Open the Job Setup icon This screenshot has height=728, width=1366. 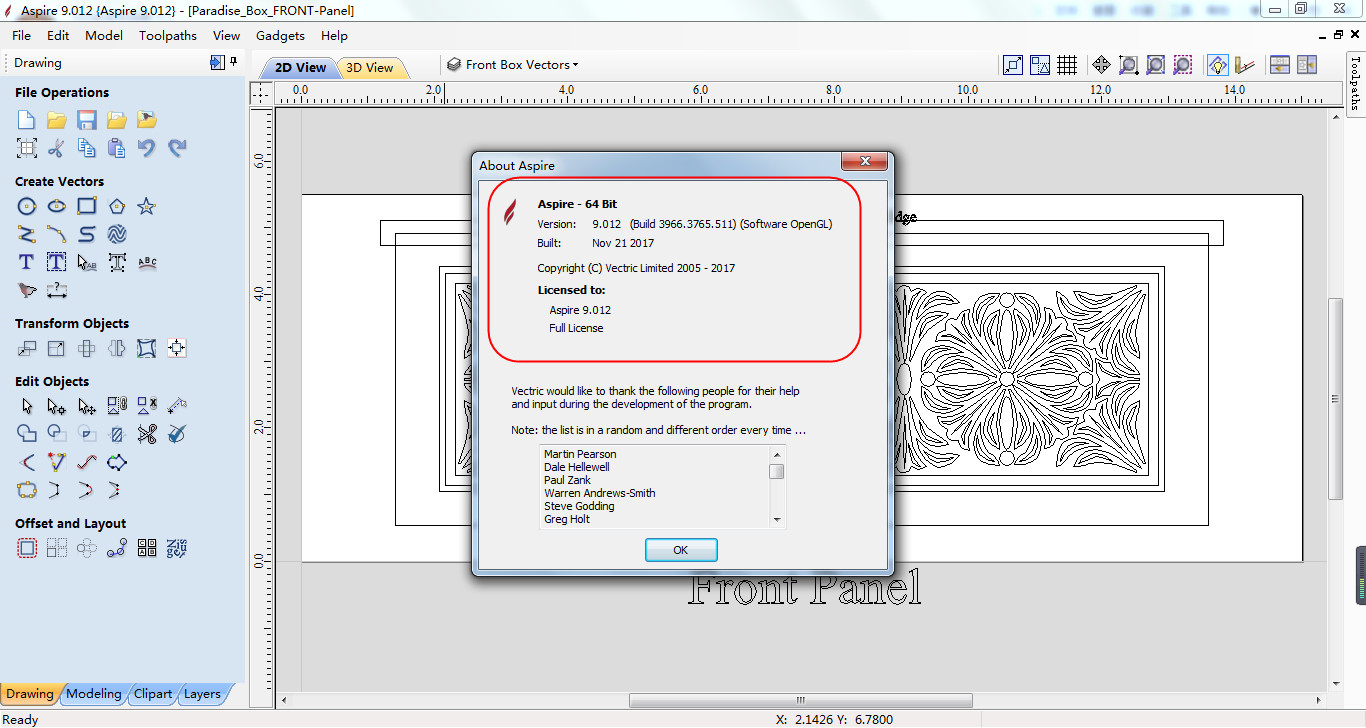point(27,148)
